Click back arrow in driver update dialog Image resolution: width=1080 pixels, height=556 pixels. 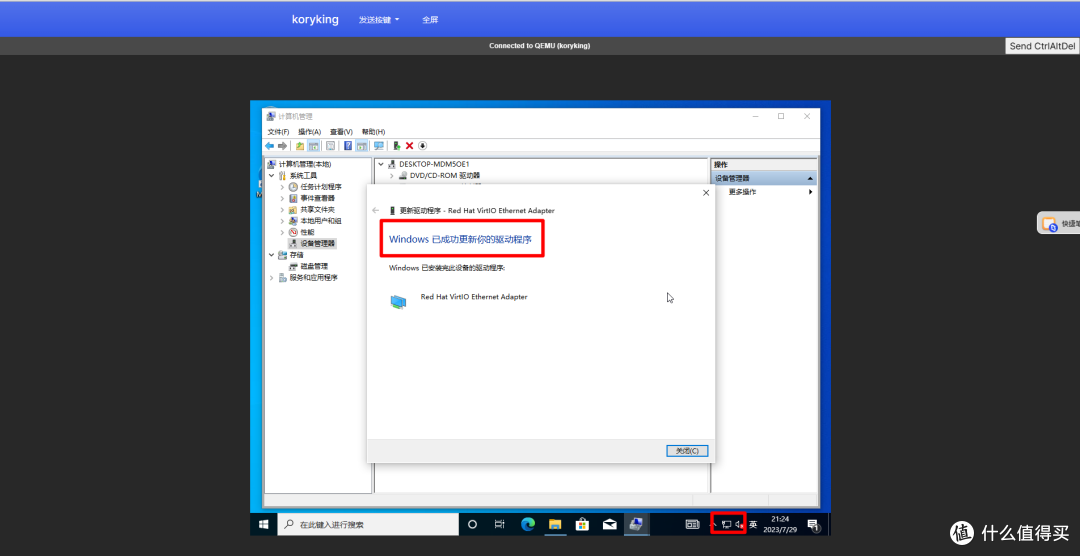click(x=375, y=210)
